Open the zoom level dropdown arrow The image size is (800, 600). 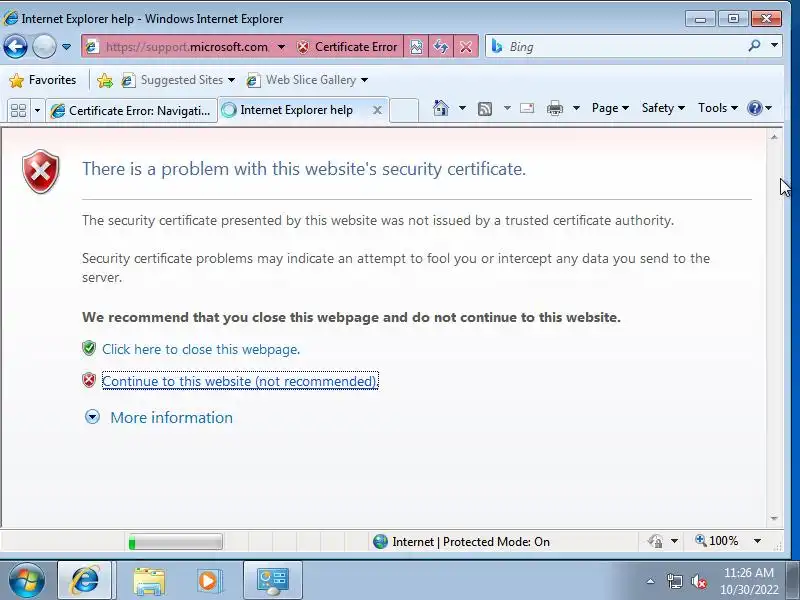pyautogui.click(x=758, y=541)
